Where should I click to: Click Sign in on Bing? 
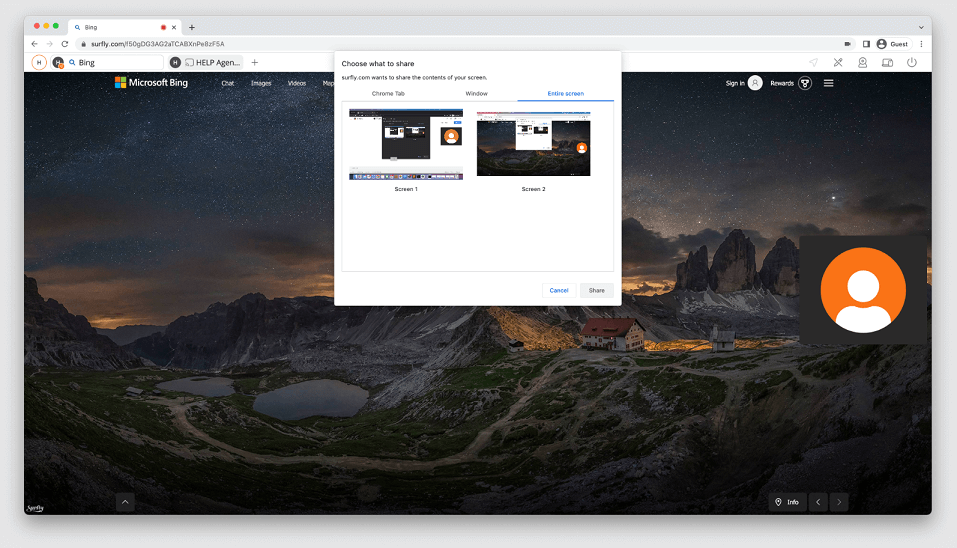point(735,83)
